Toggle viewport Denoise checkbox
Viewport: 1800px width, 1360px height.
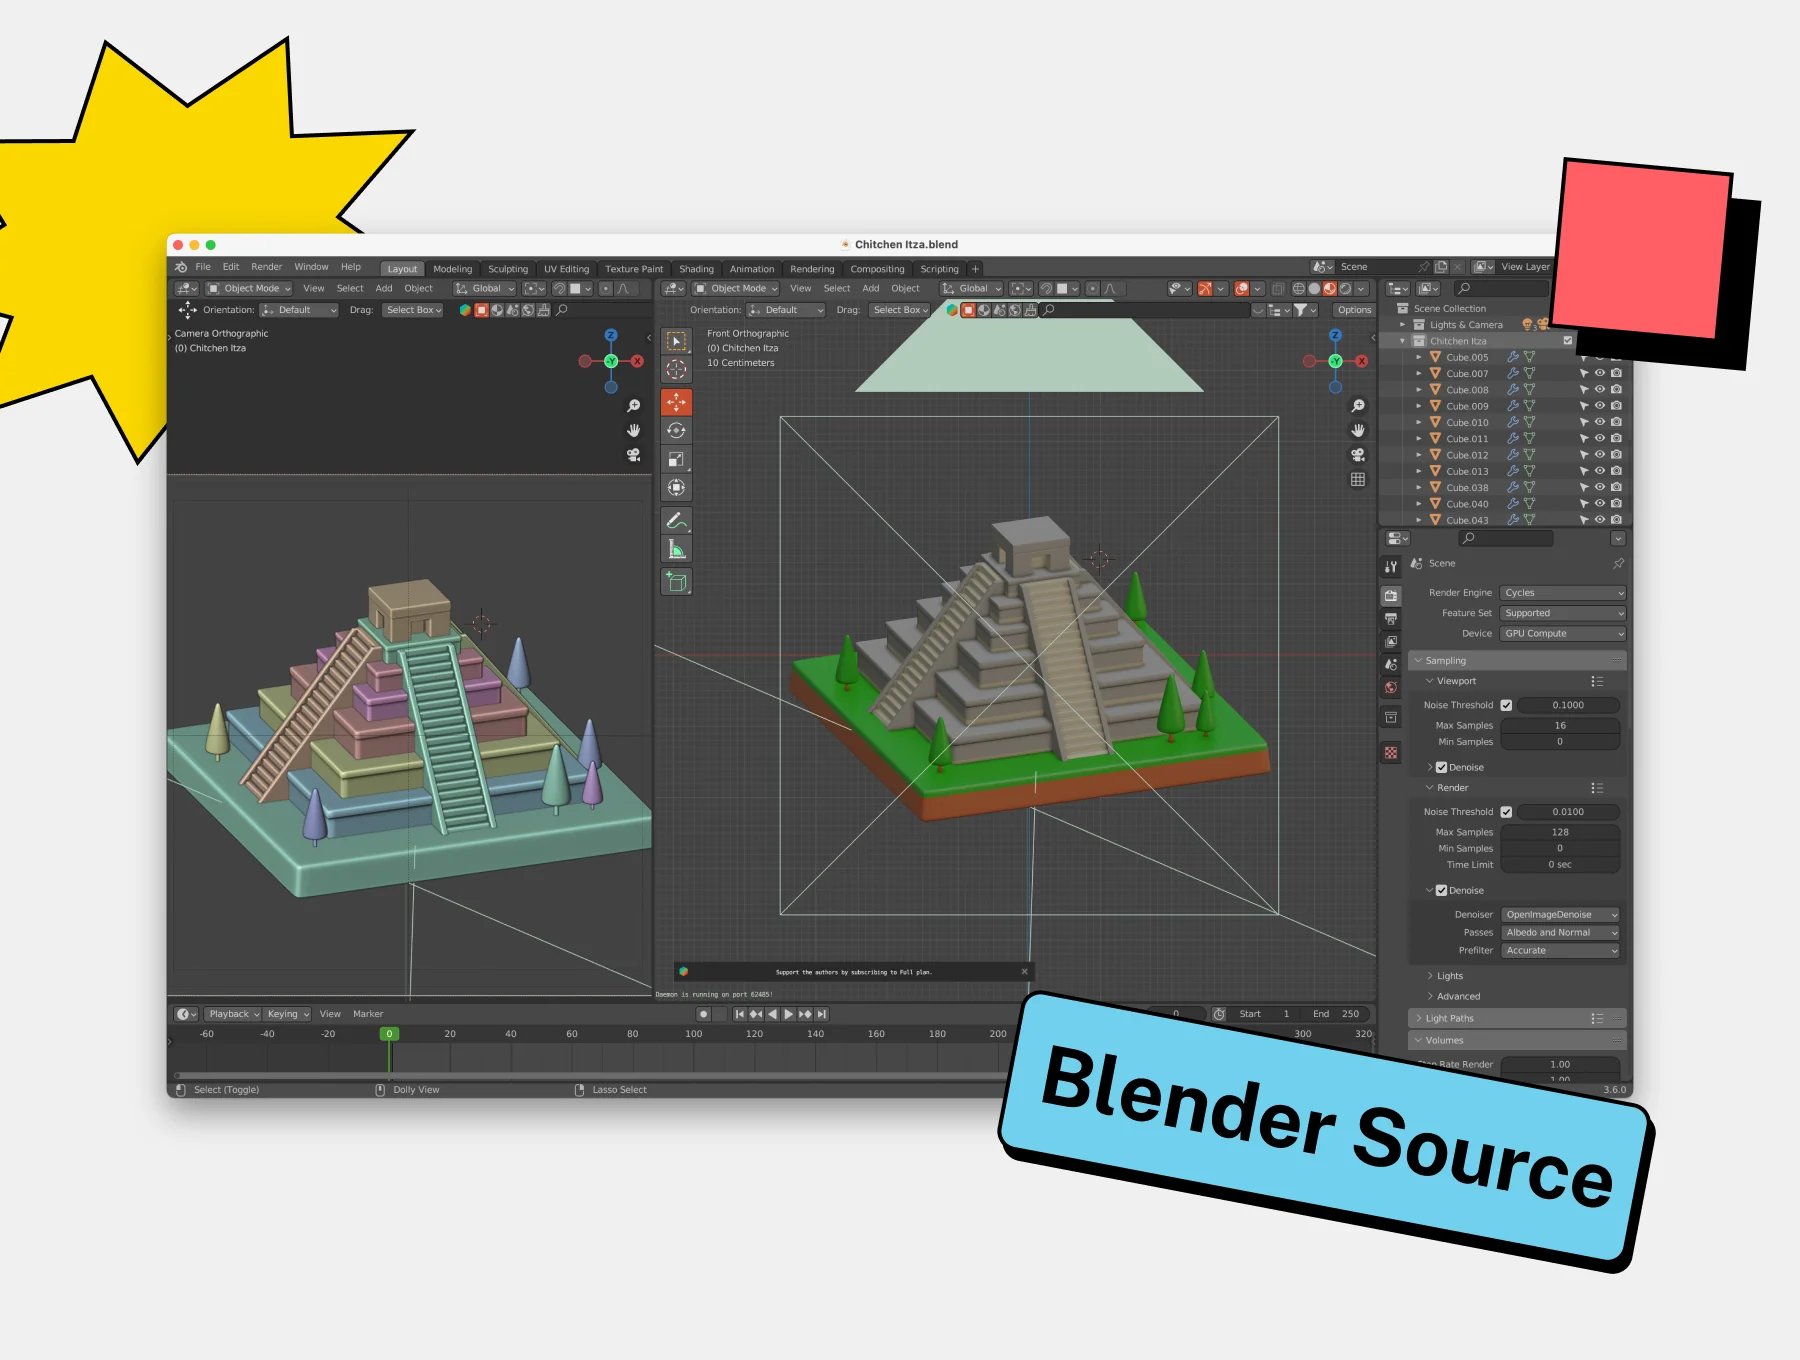click(x=1441, y=768)
